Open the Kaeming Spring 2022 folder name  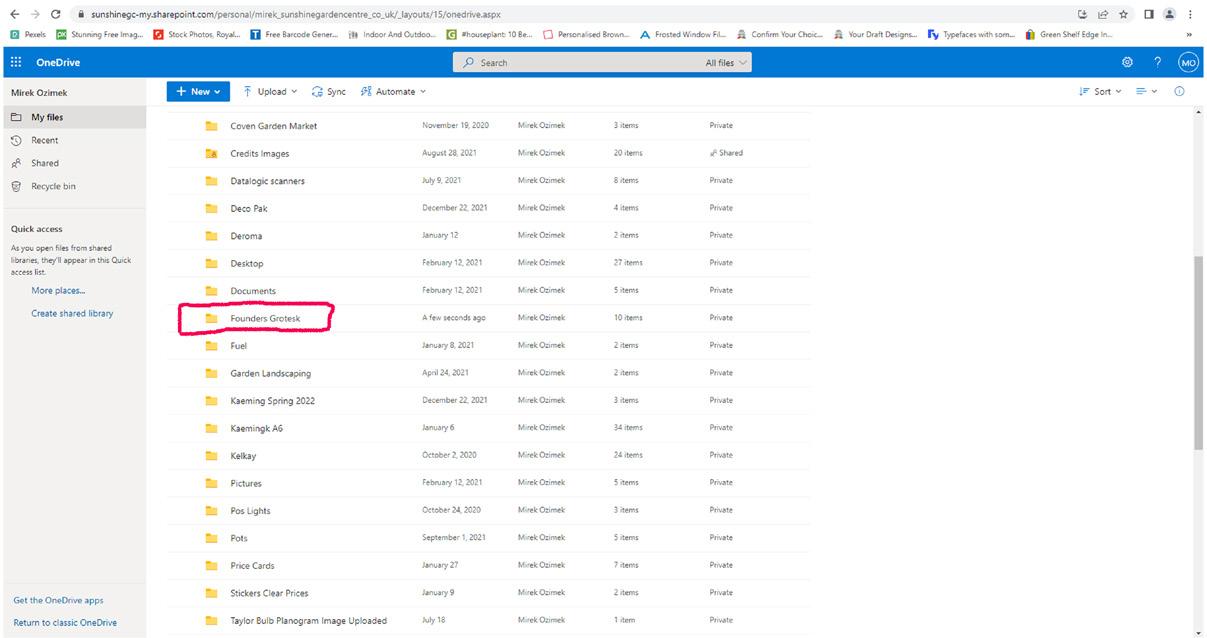pos(273,400)
